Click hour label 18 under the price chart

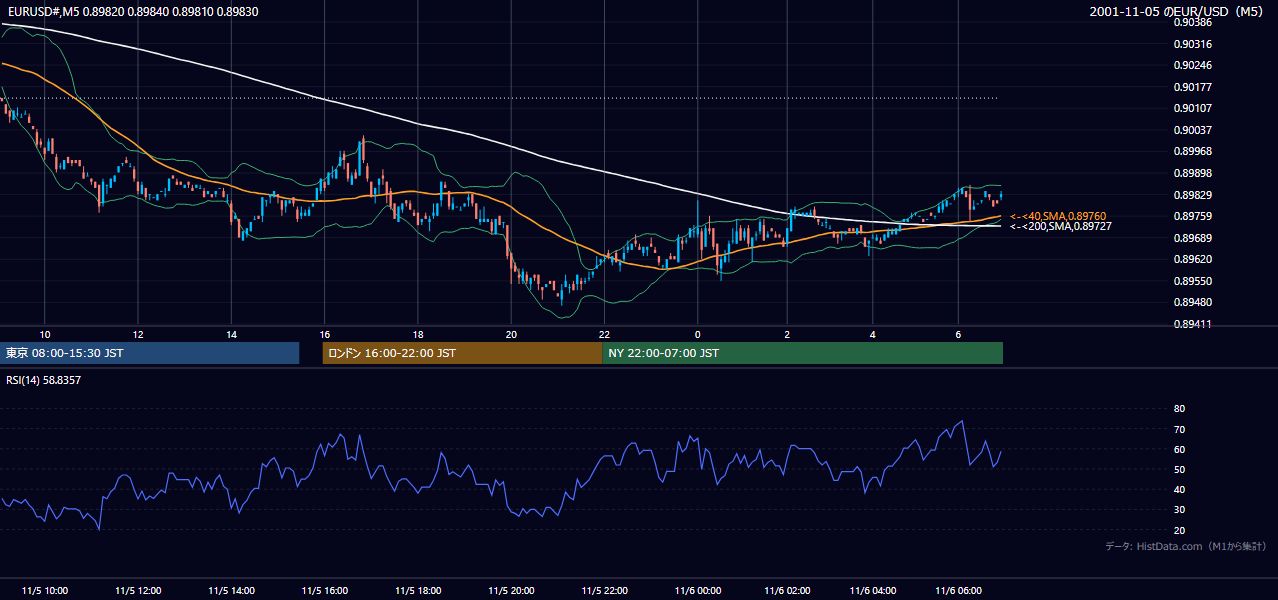point(418,334)
